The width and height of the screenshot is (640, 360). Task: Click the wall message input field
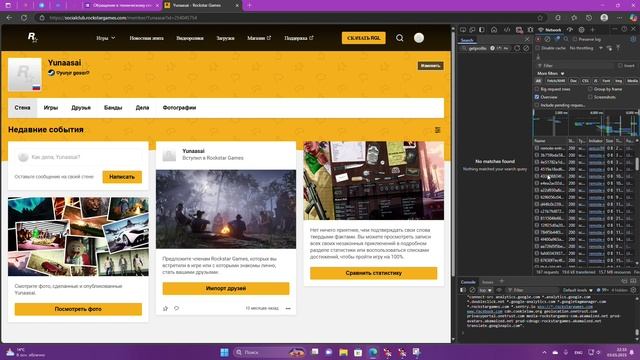tap(78, 157)
